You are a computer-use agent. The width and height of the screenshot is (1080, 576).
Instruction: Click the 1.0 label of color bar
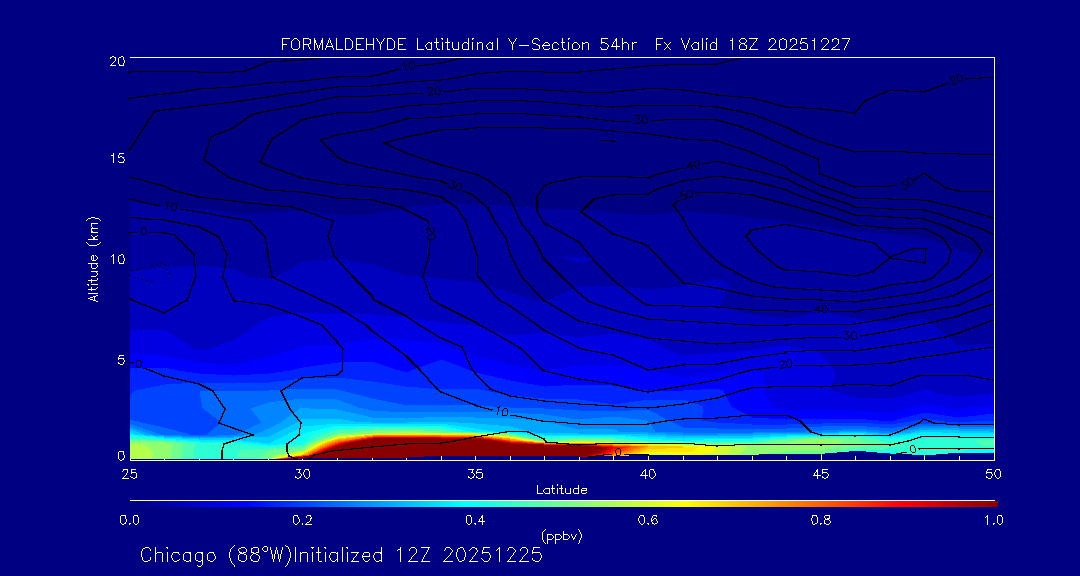tap(993, 520)
